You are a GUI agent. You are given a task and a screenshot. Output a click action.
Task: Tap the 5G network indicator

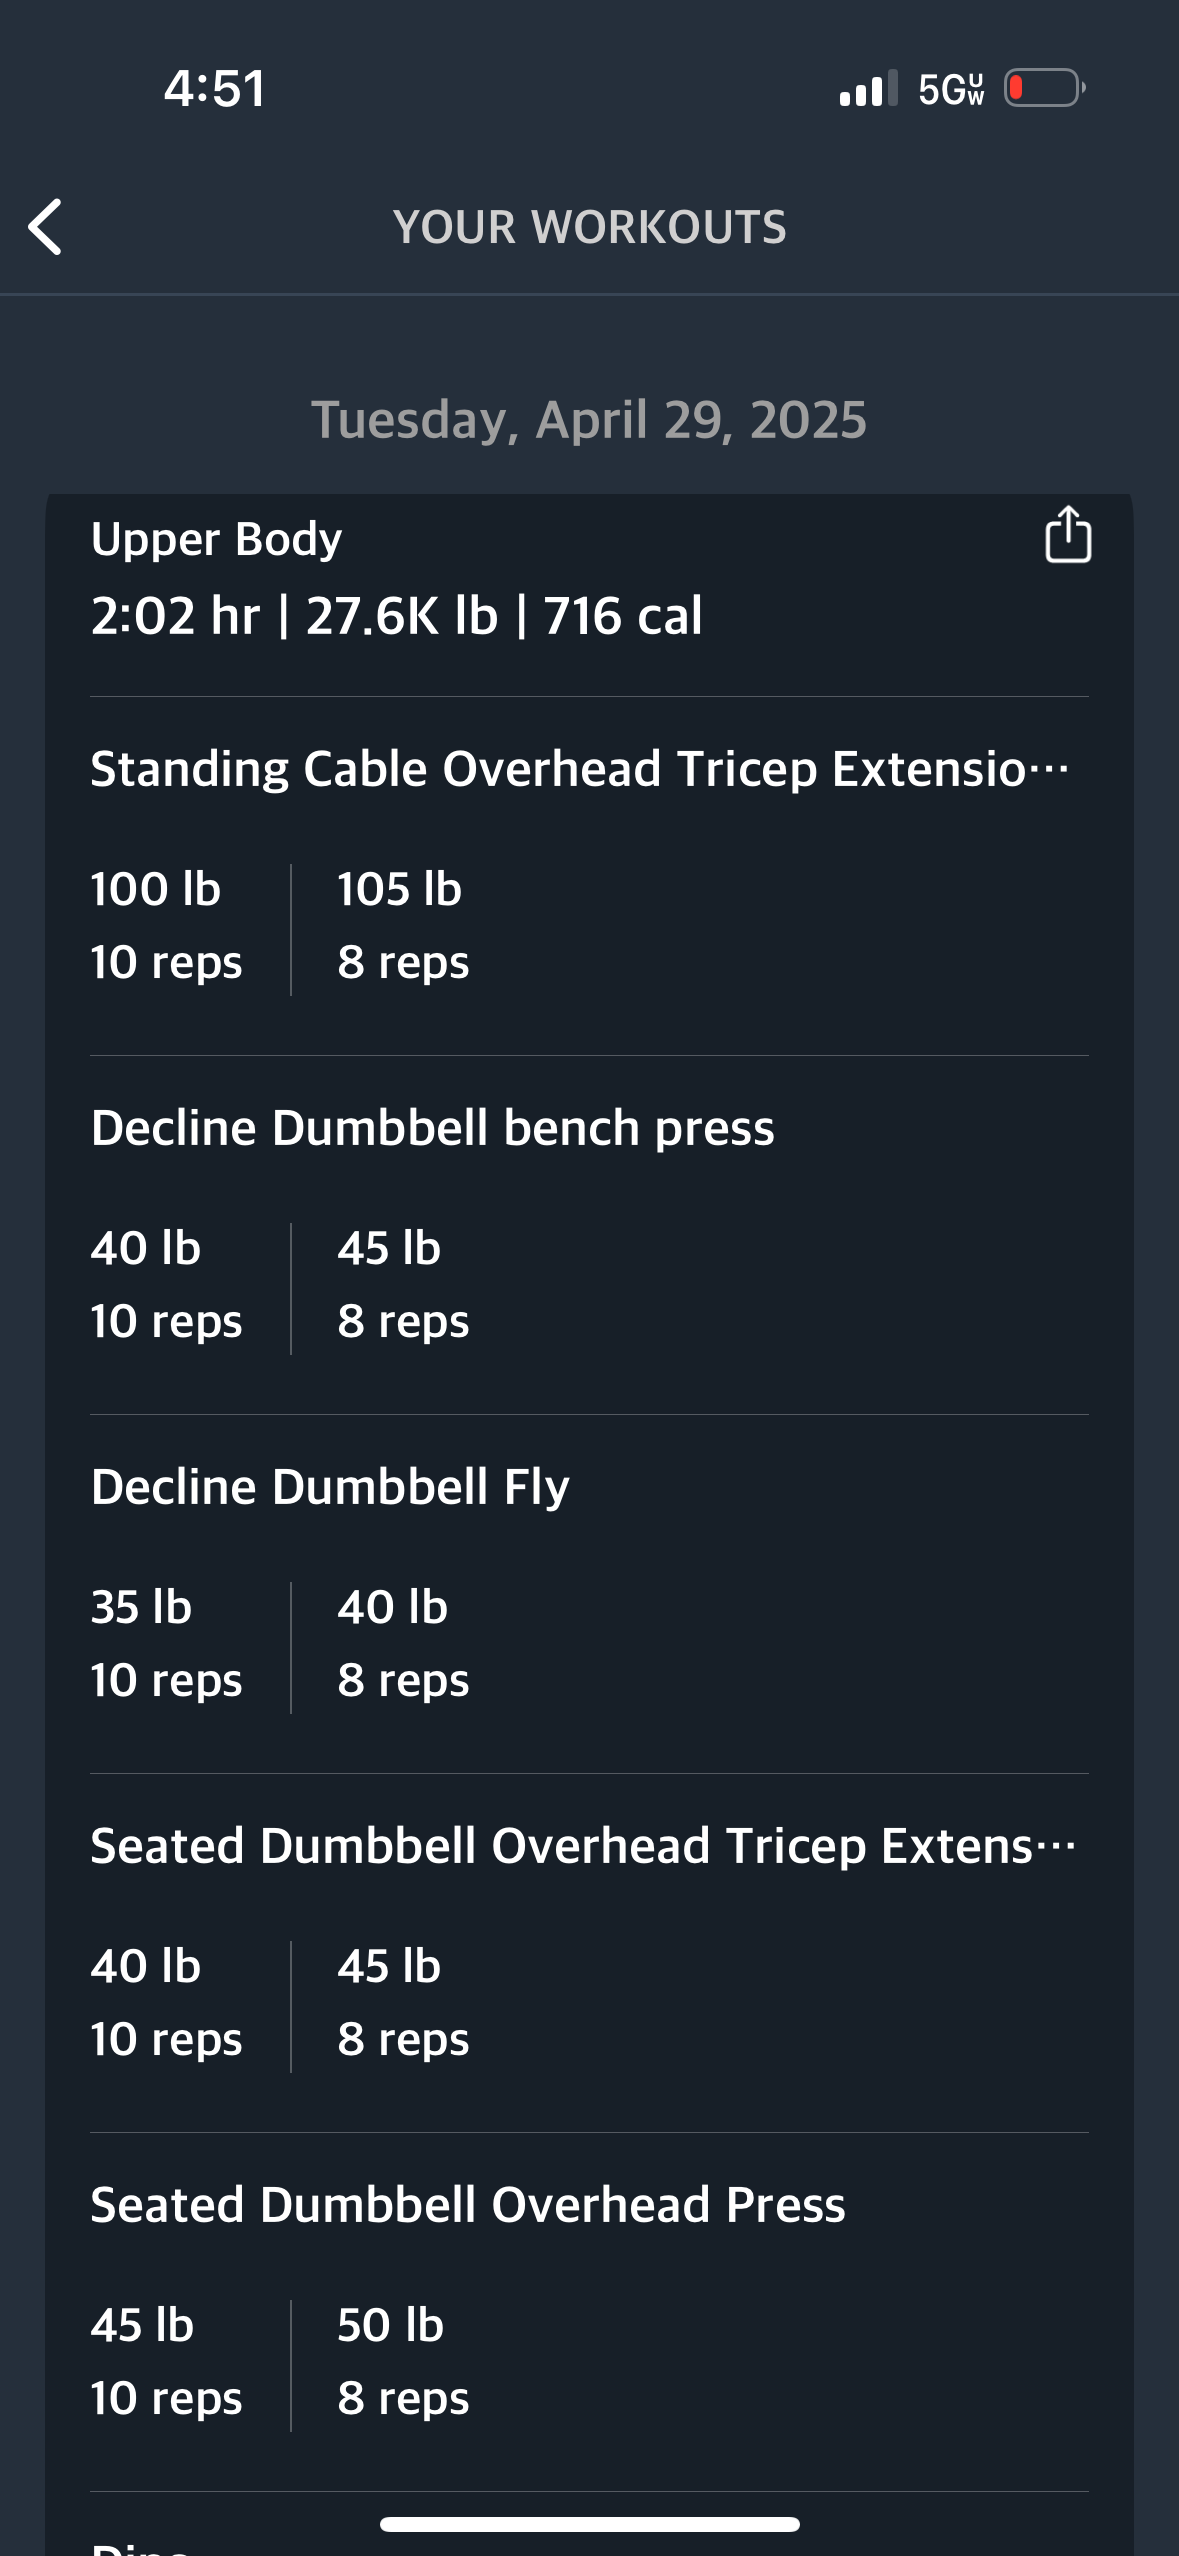pyautogui.click(x=951, y=89)
